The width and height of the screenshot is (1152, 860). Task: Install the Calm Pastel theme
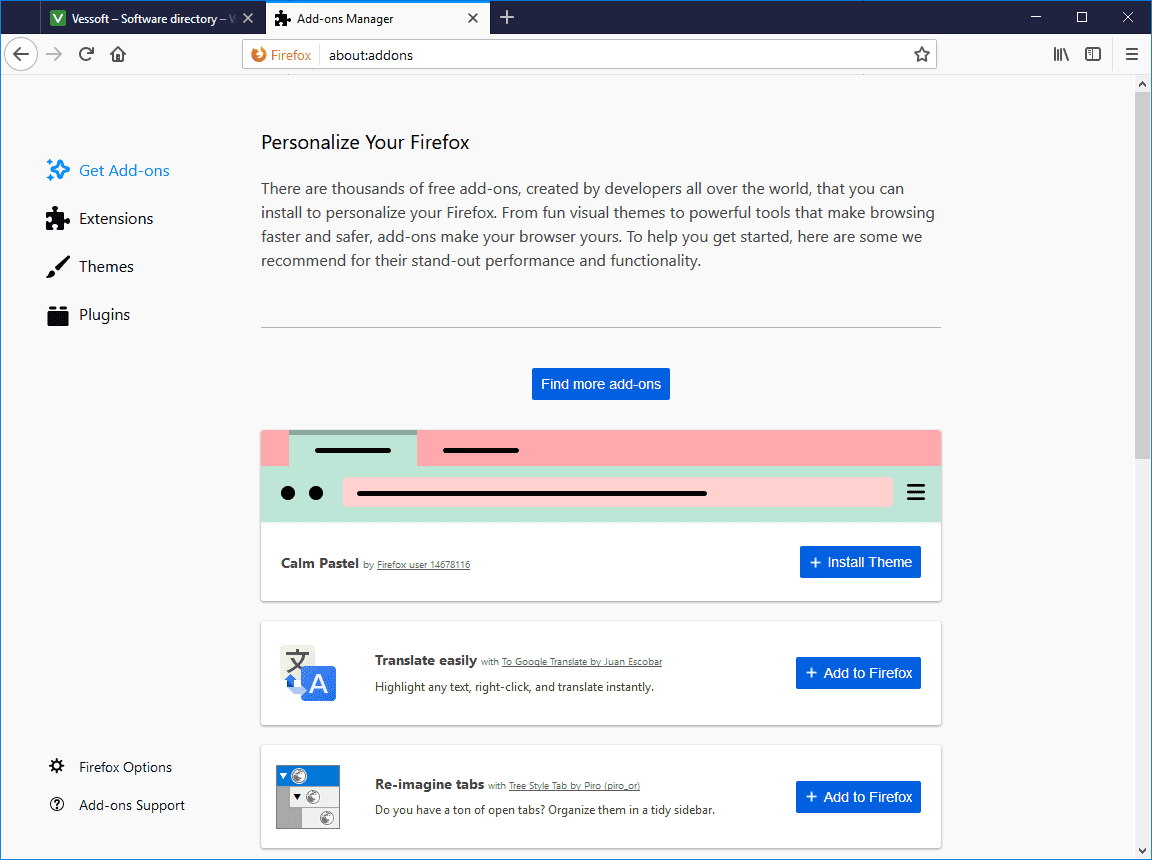pos(860,563)
